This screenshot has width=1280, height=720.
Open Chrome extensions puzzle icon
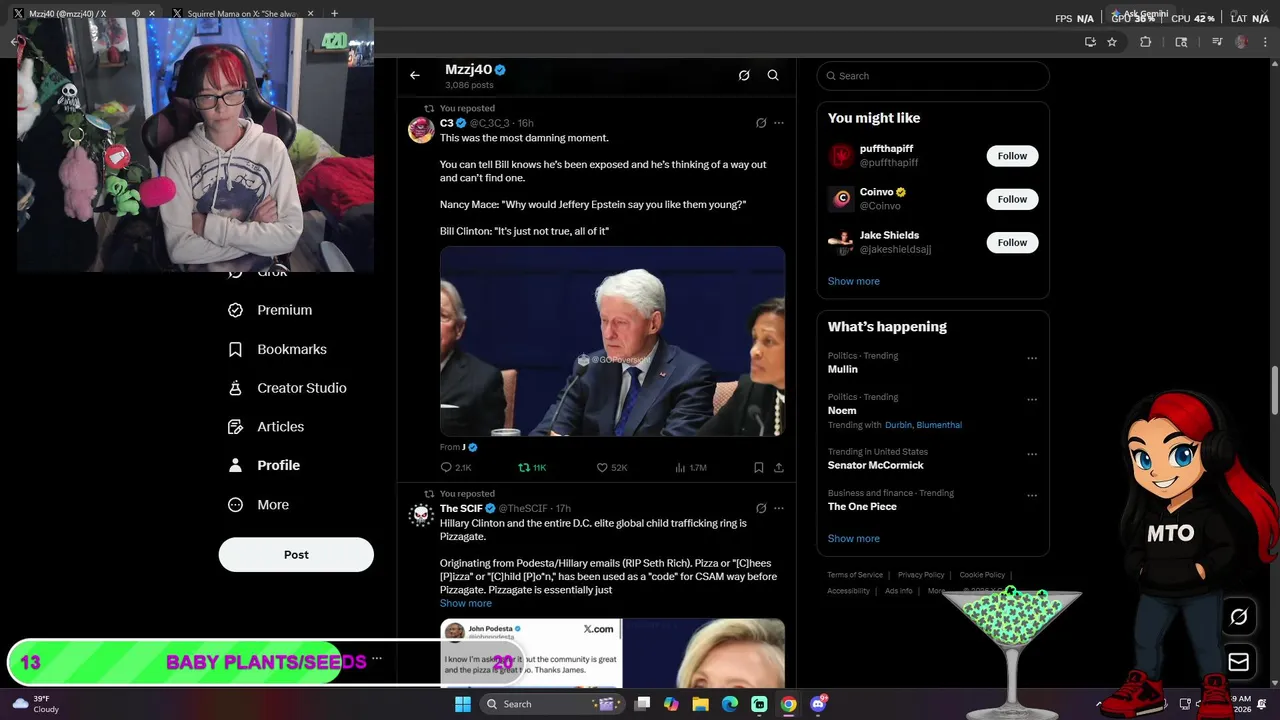click(x=1146, y=42)
